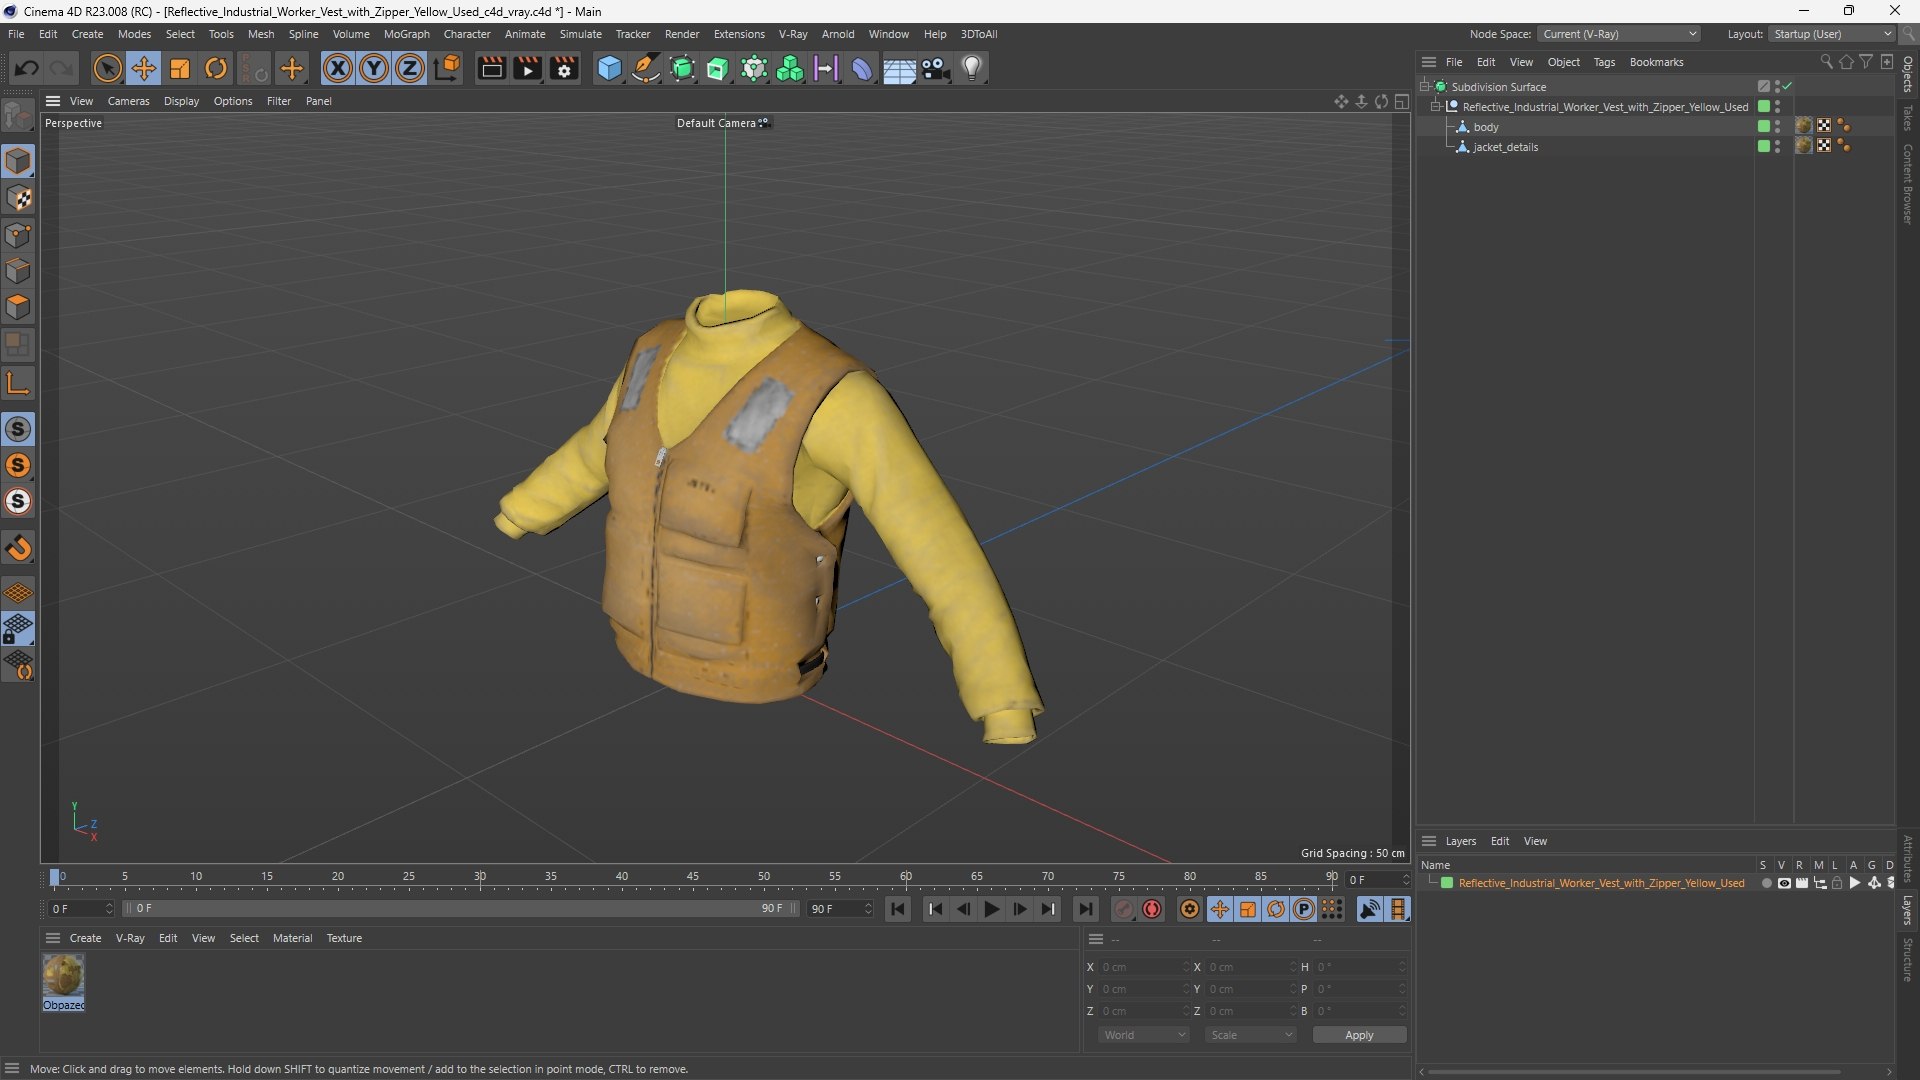Open the World coordinate dropdown
The width and height of the screenshot is (1920, 1080).
(x=1144, y=1035)
